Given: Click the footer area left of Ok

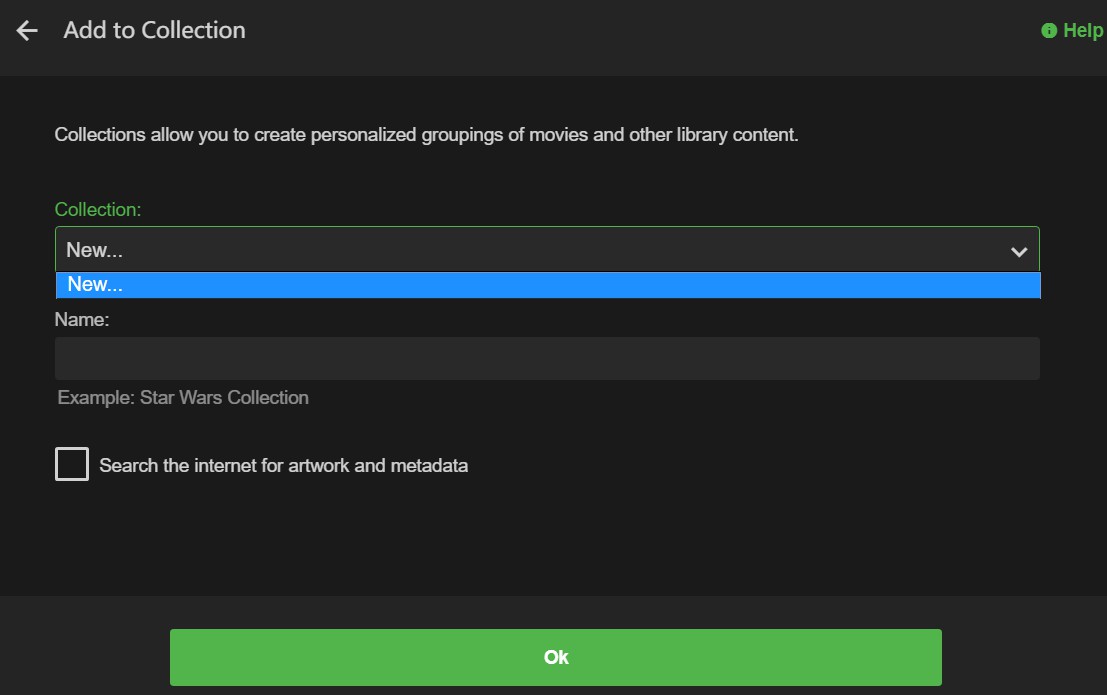Looking at the screenshot, I should pyautogui.click(x=85, y=656).
